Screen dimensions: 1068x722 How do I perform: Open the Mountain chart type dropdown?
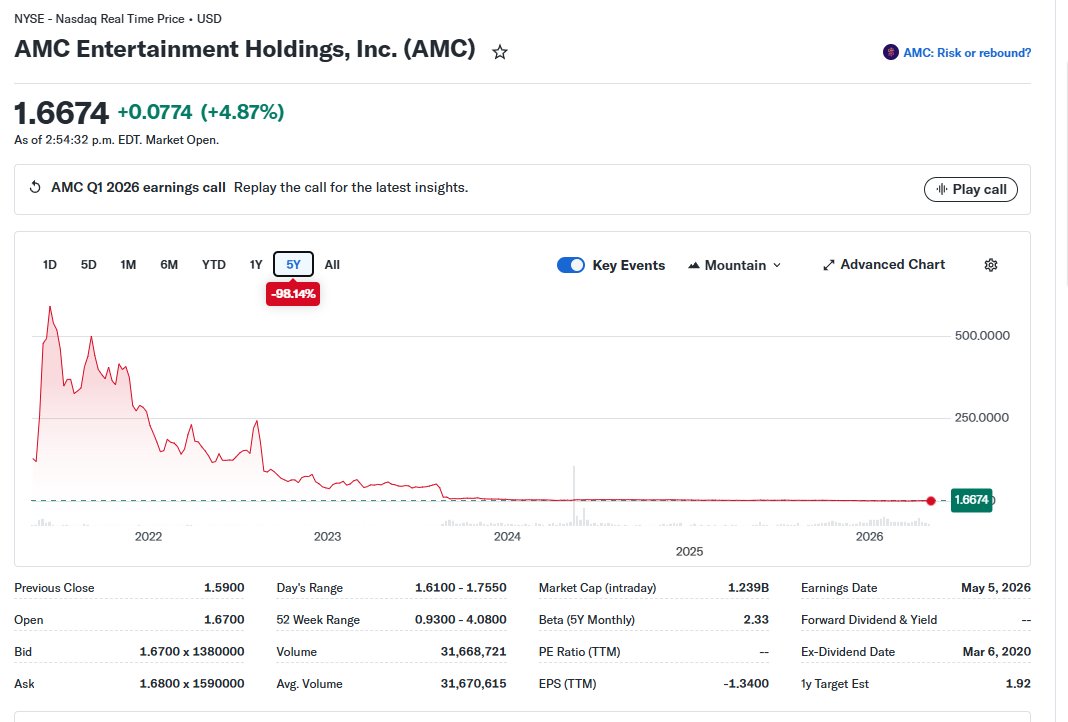[x=734, y=265]
